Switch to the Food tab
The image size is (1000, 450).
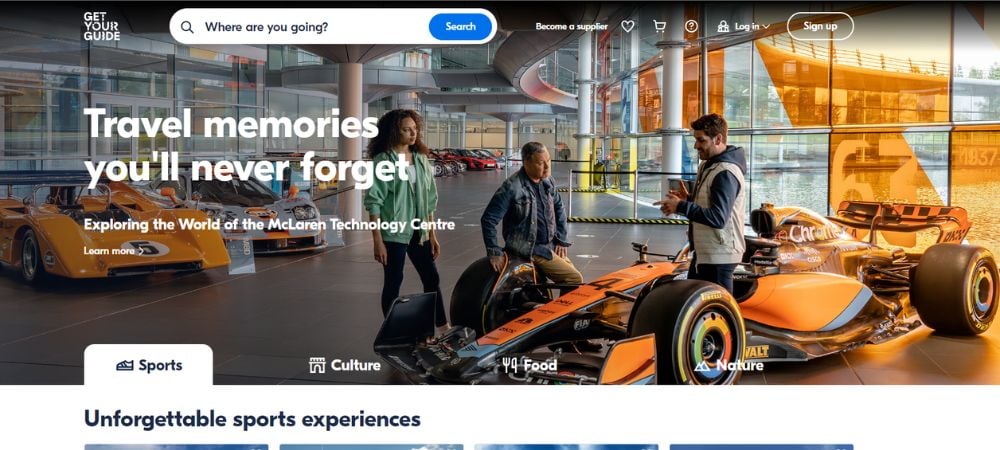pos(530,365)
